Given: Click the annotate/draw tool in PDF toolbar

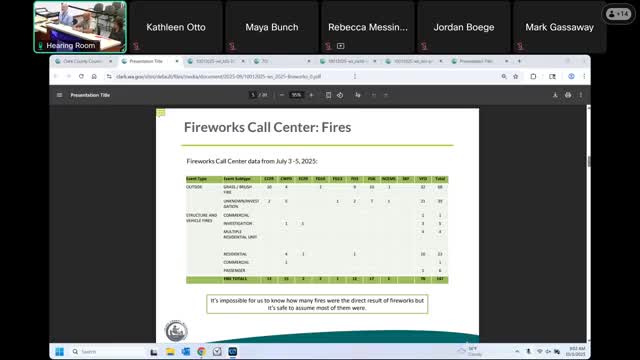Looking at the screenshot, I should click(358, 95).
